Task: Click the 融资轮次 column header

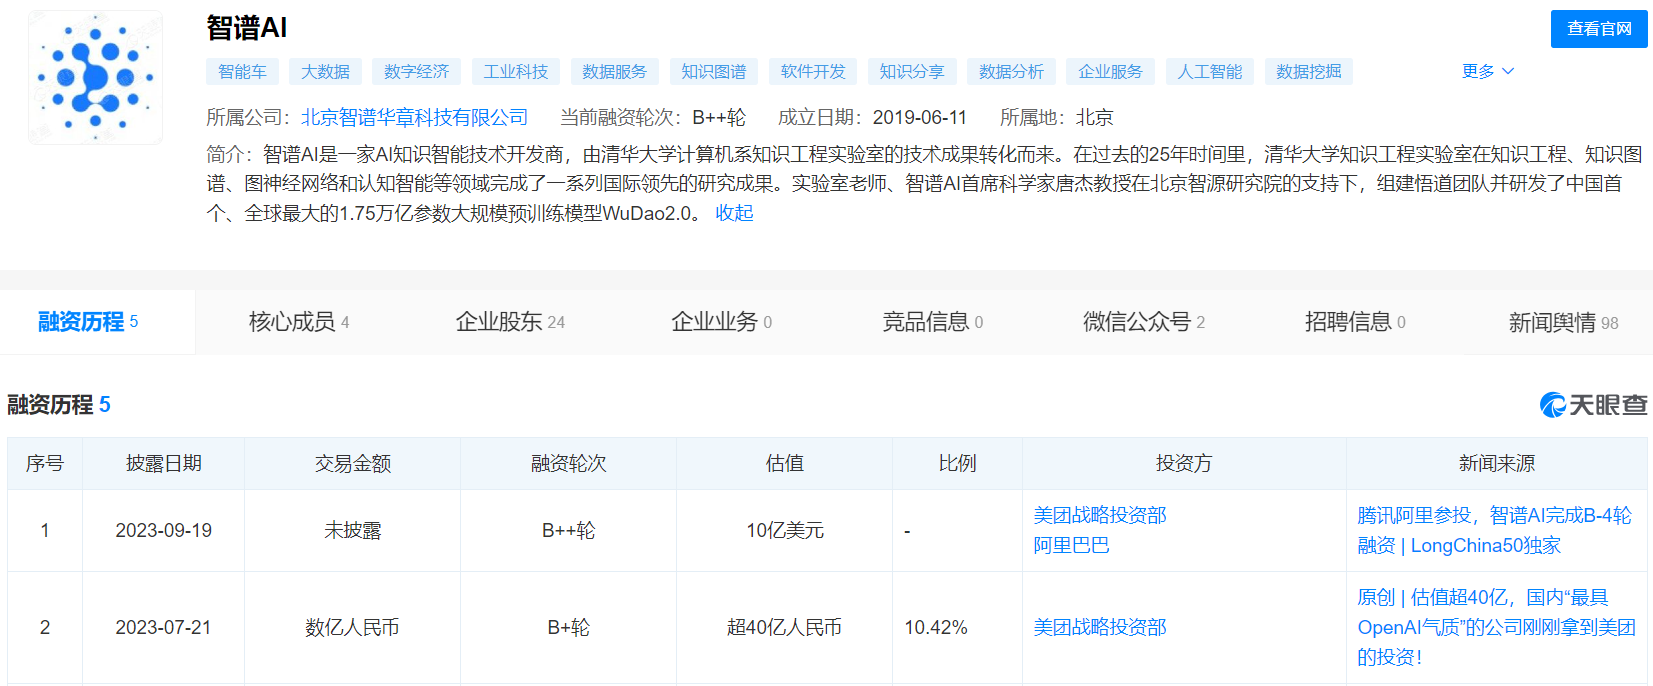Action: (568, 464)
